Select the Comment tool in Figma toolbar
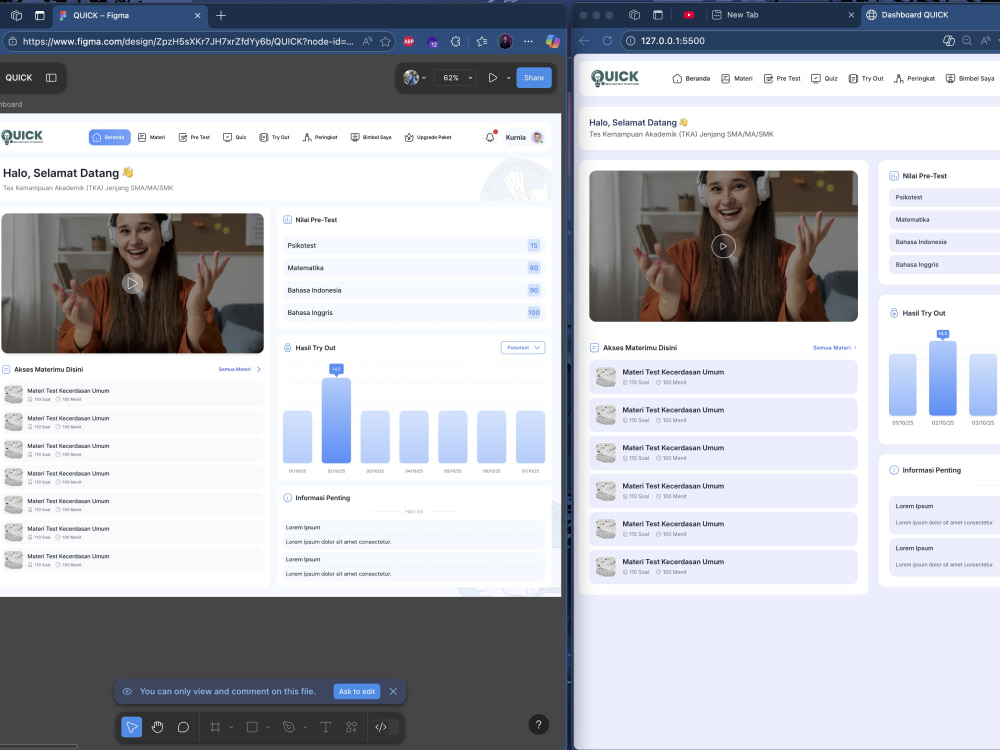 [183, 727]
